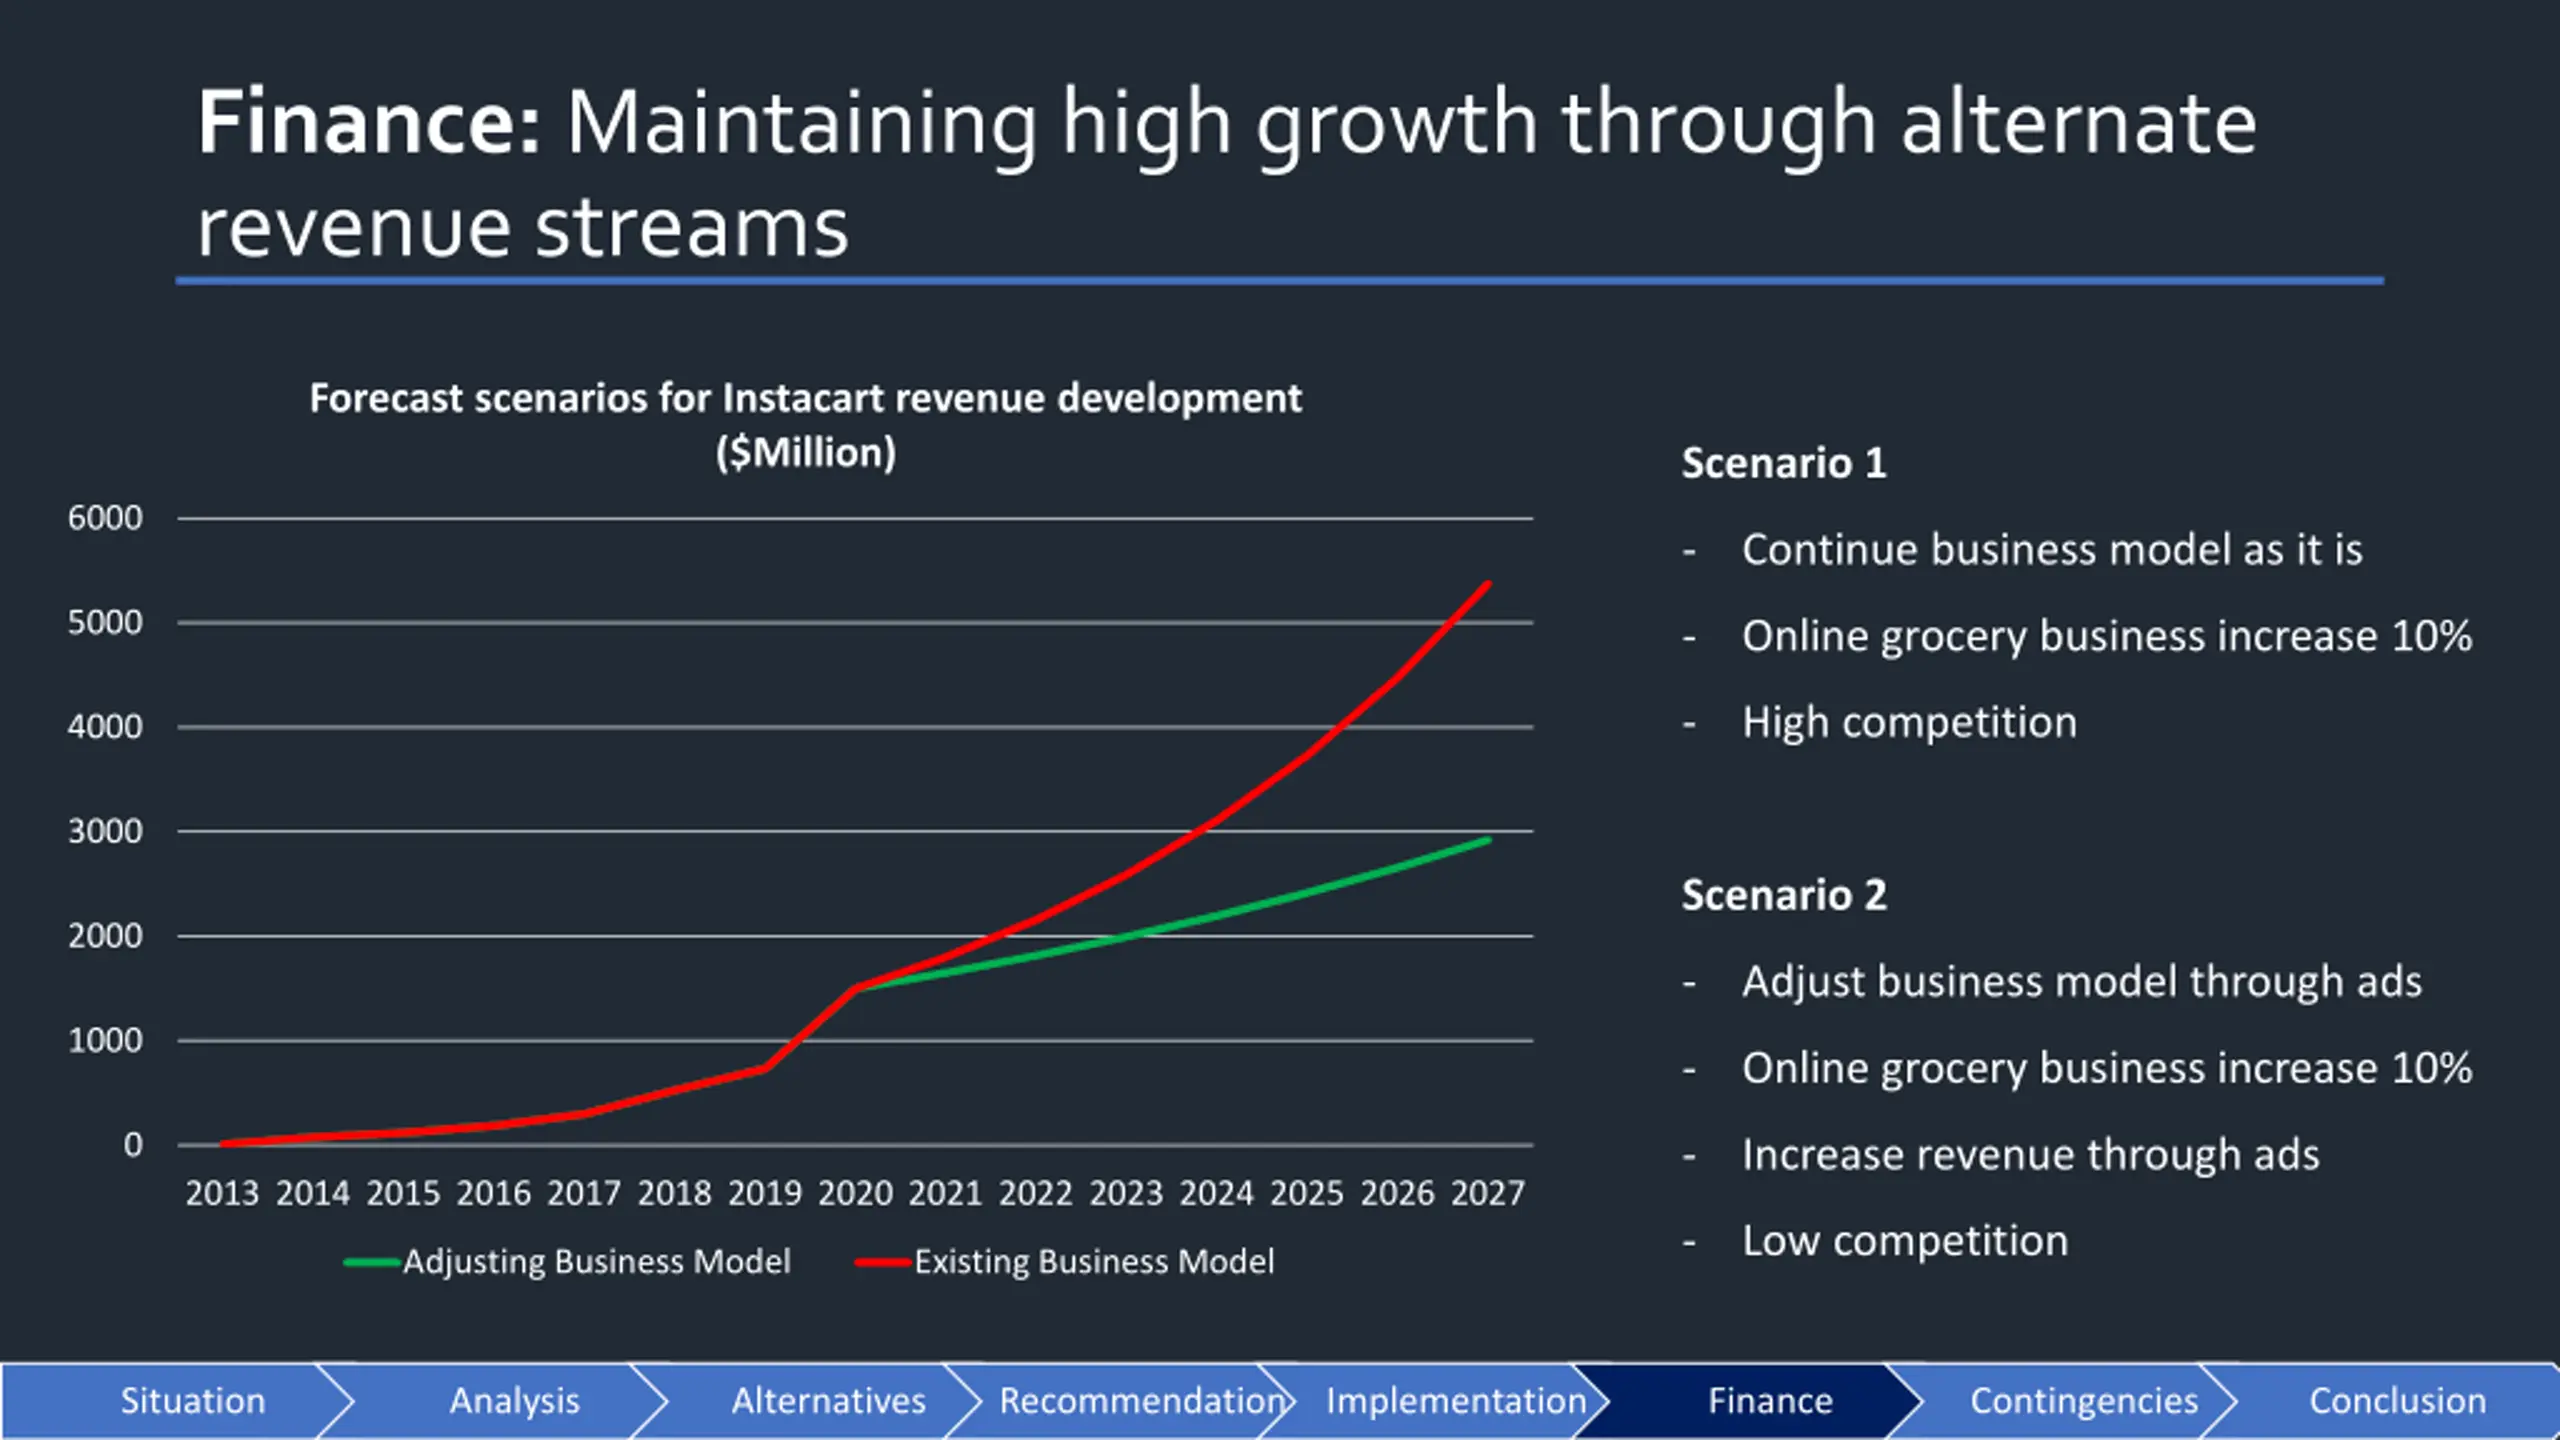The image size is (2560, 1440).
Task: Click the '($Million)' chart subtitle
Action: click(x=806, y=452)
